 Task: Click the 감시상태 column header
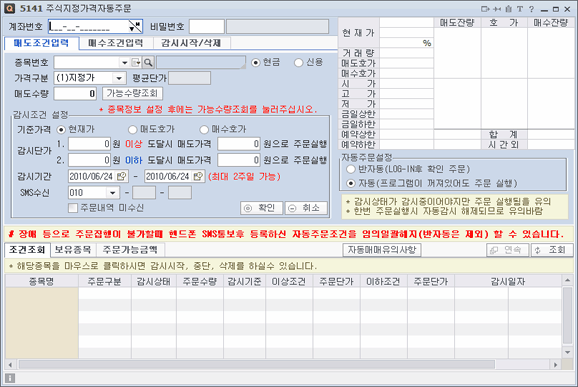coord(154,282)
